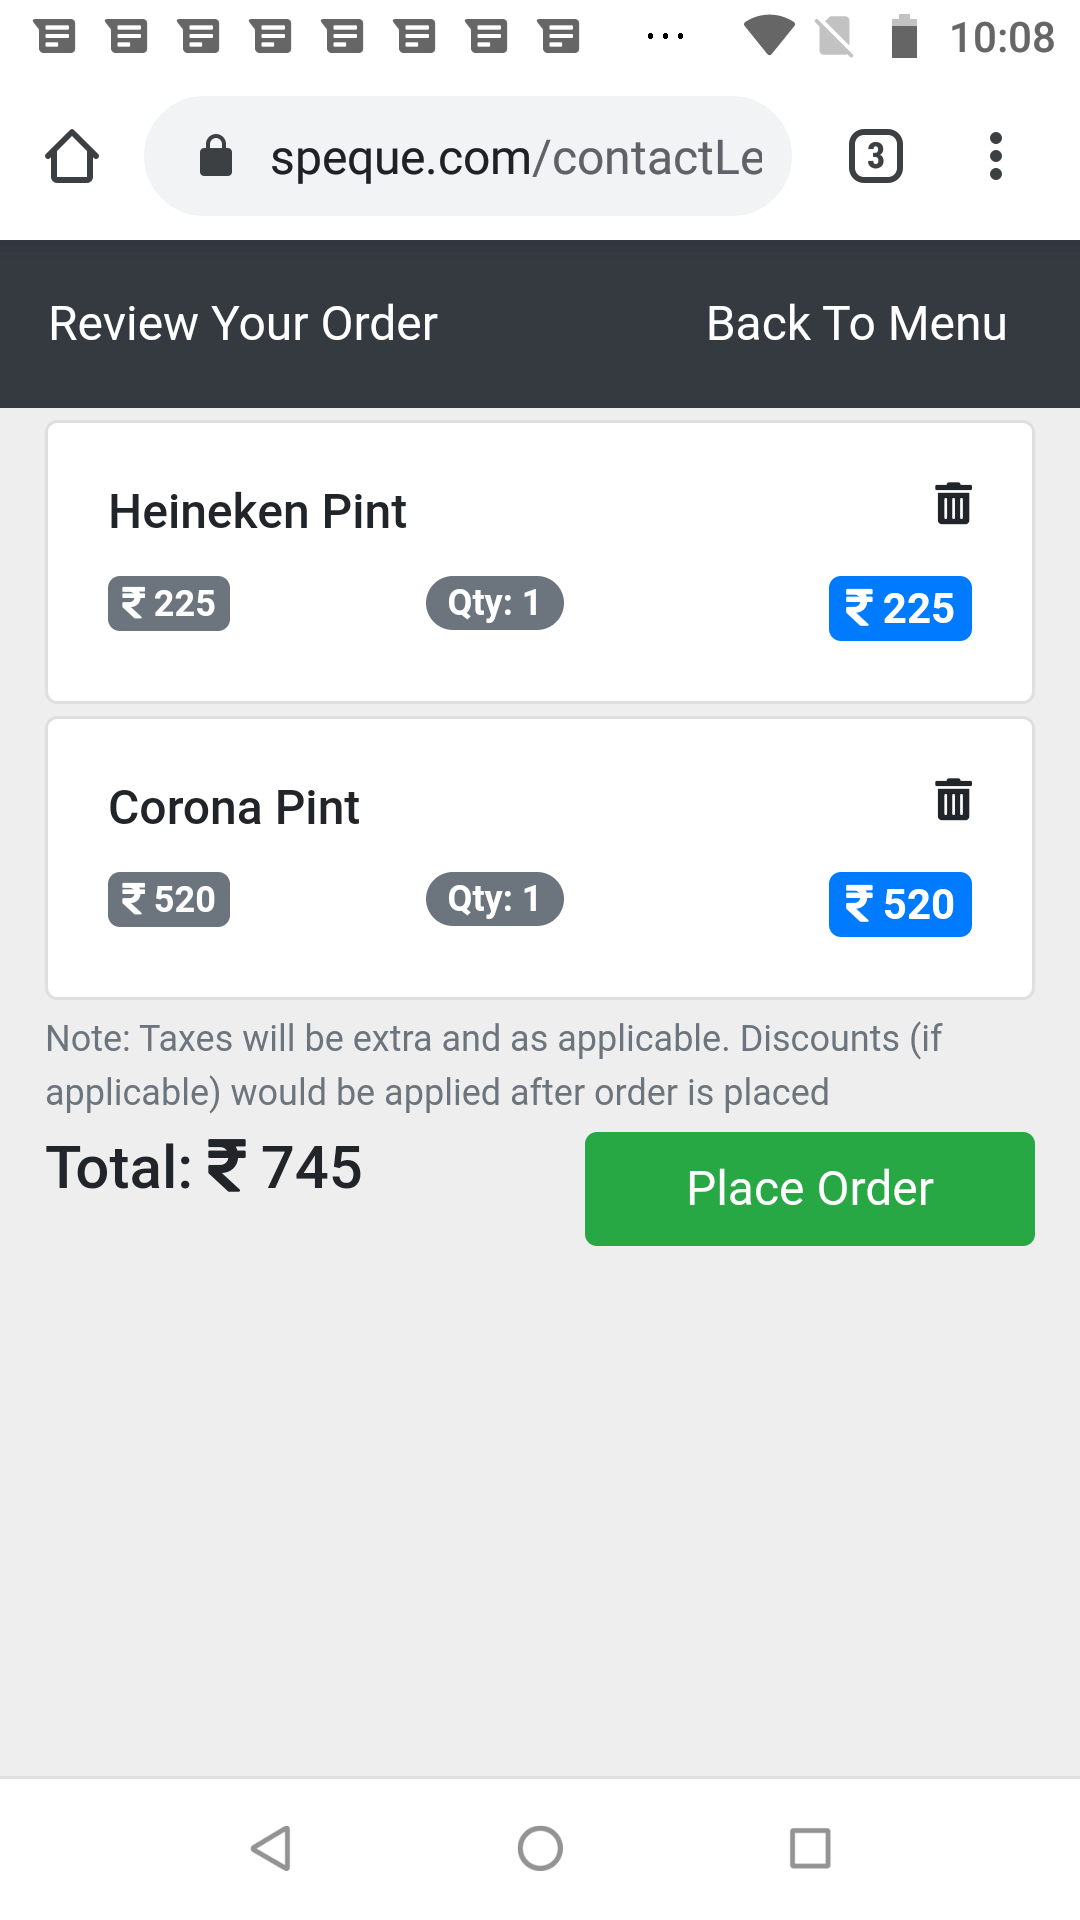This screenshot has height=1920, width=1080.
Task: Tap the speque.com address bar
Action: pos(515,157)
